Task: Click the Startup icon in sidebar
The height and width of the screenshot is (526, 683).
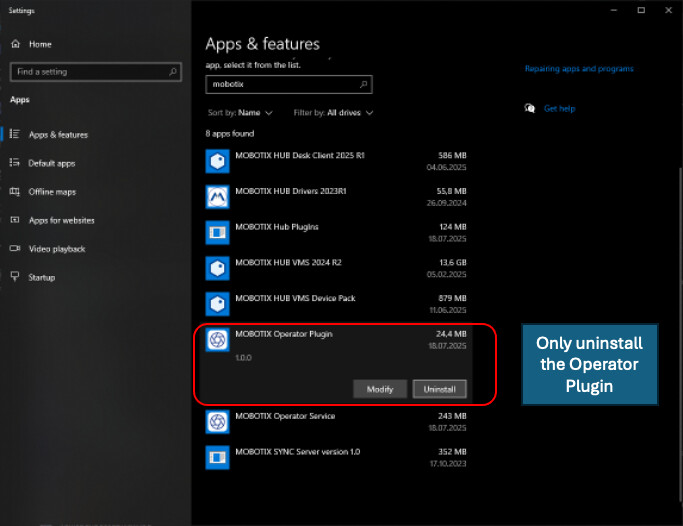Action: [15, 276]
